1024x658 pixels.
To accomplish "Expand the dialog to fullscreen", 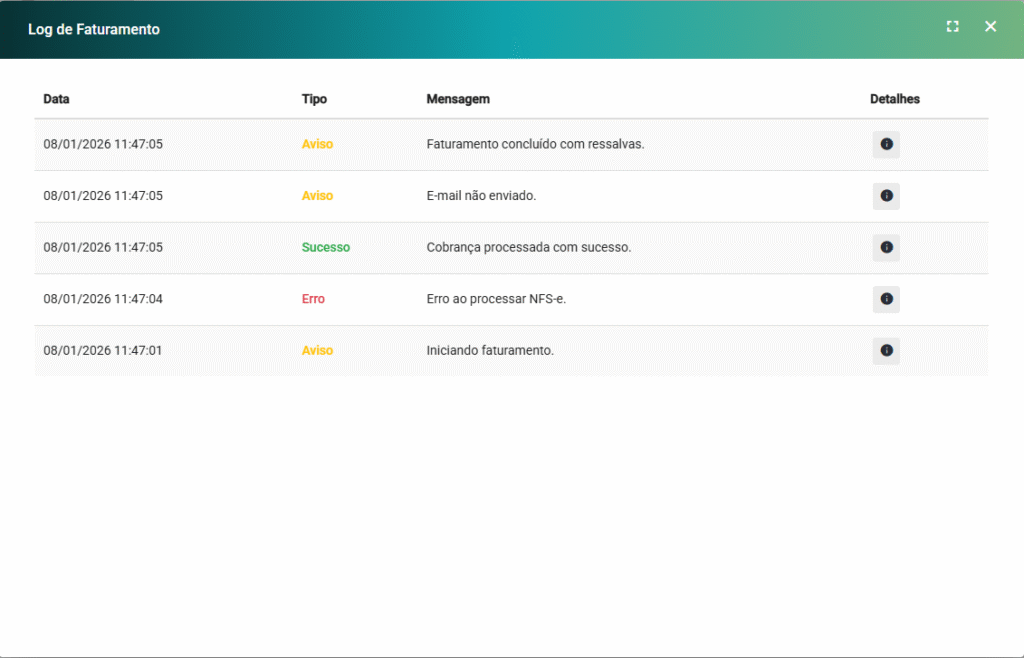I will point(952,27).
